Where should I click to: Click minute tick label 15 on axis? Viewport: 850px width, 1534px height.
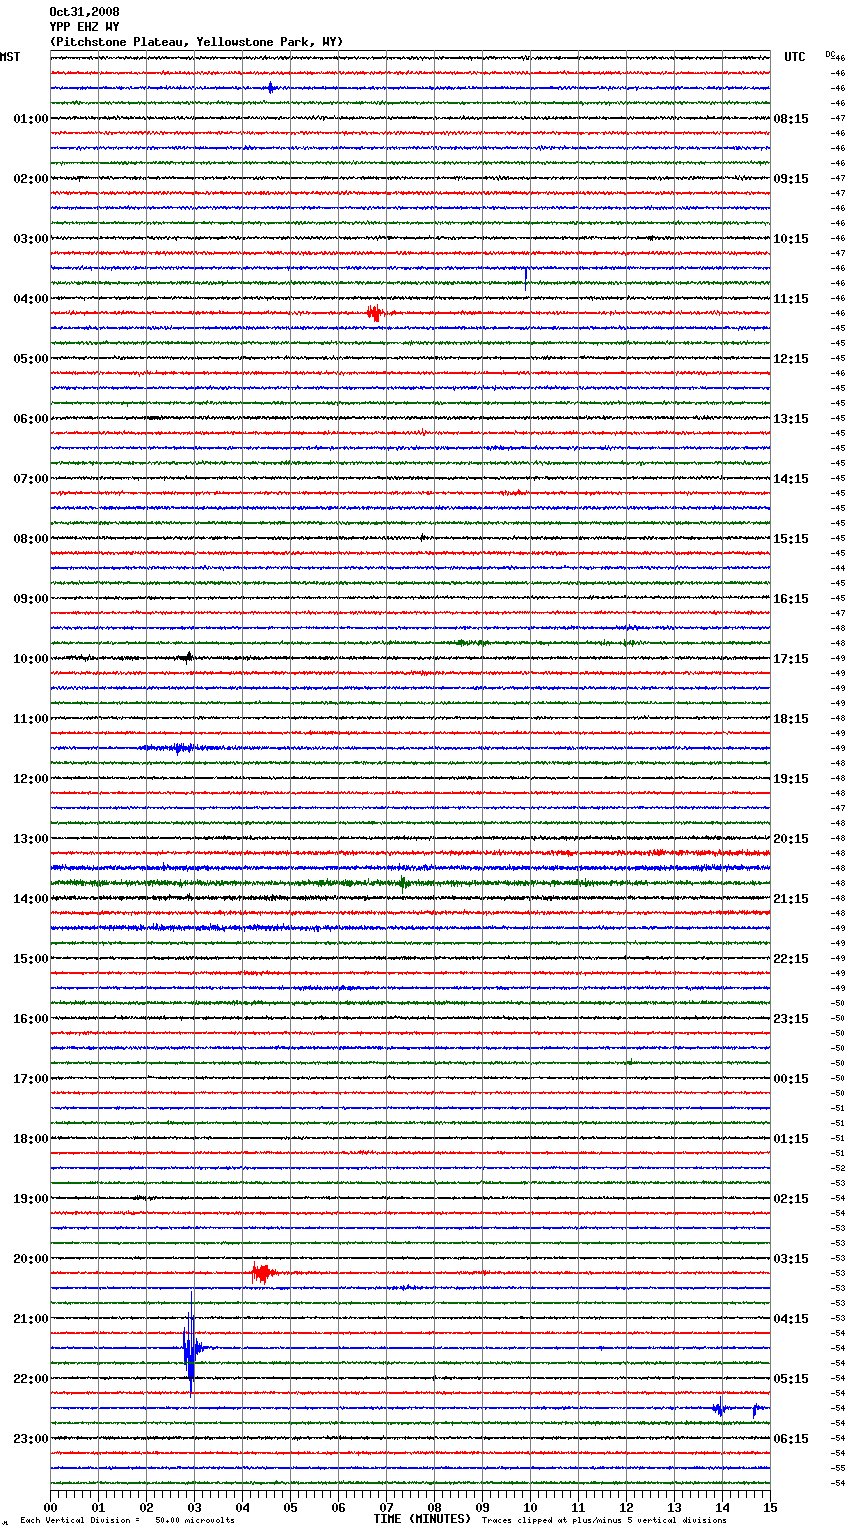point(770,1507)
